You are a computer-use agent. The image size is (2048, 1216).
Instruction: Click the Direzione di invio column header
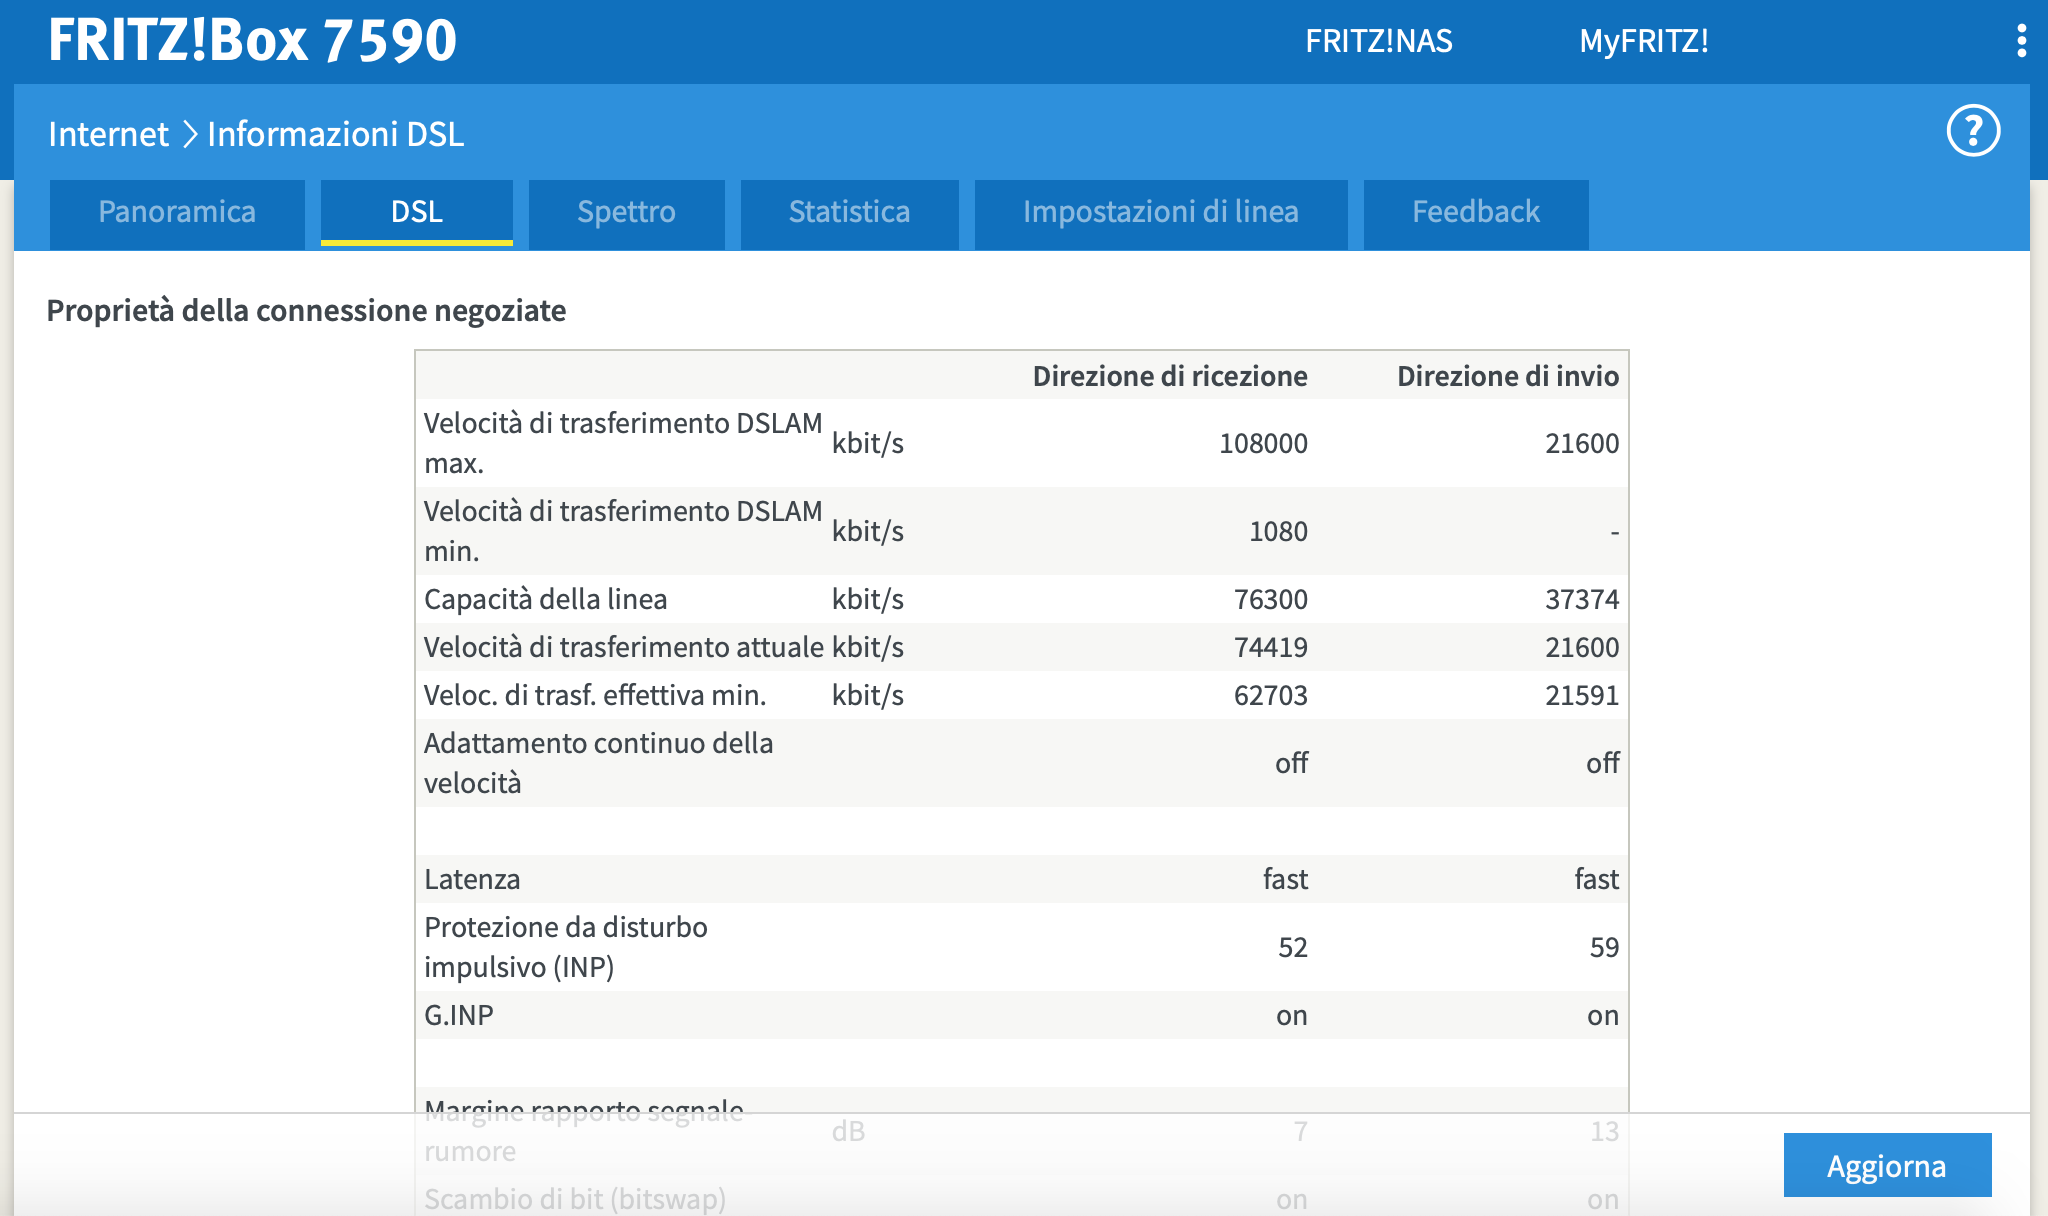coord(1507,376)
